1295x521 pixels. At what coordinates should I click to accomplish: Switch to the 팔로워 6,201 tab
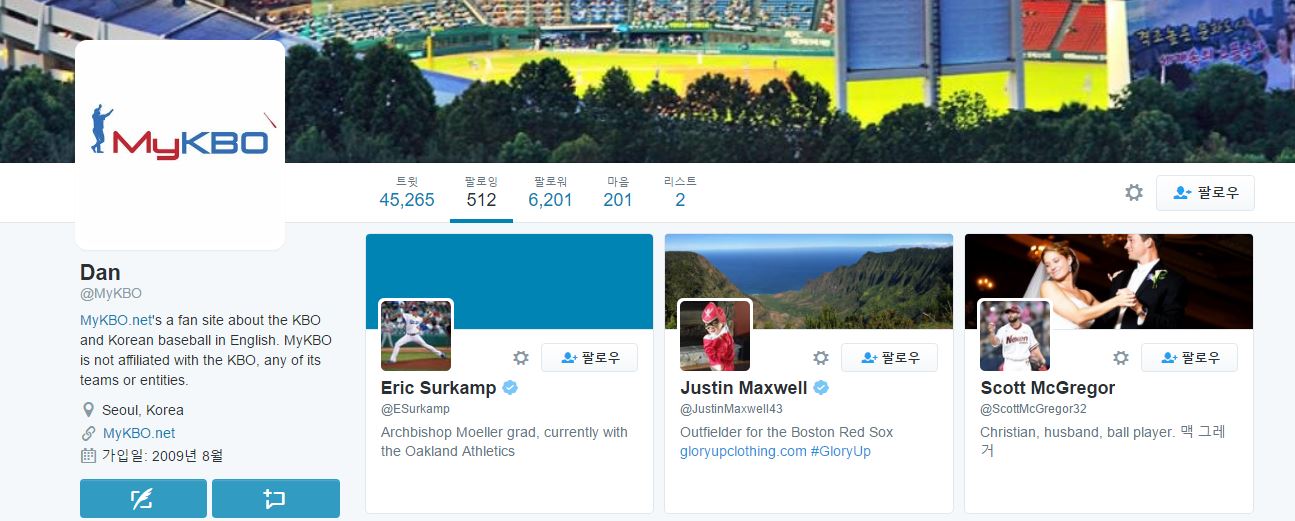(550, 192)
